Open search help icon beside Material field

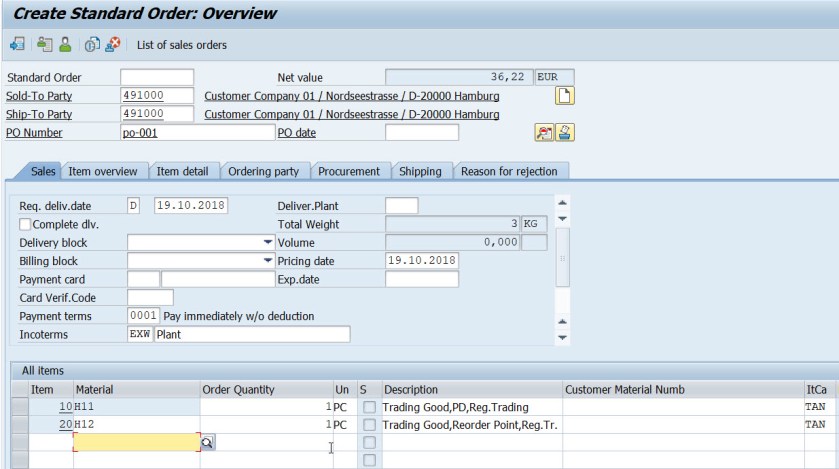coord(208,441)
